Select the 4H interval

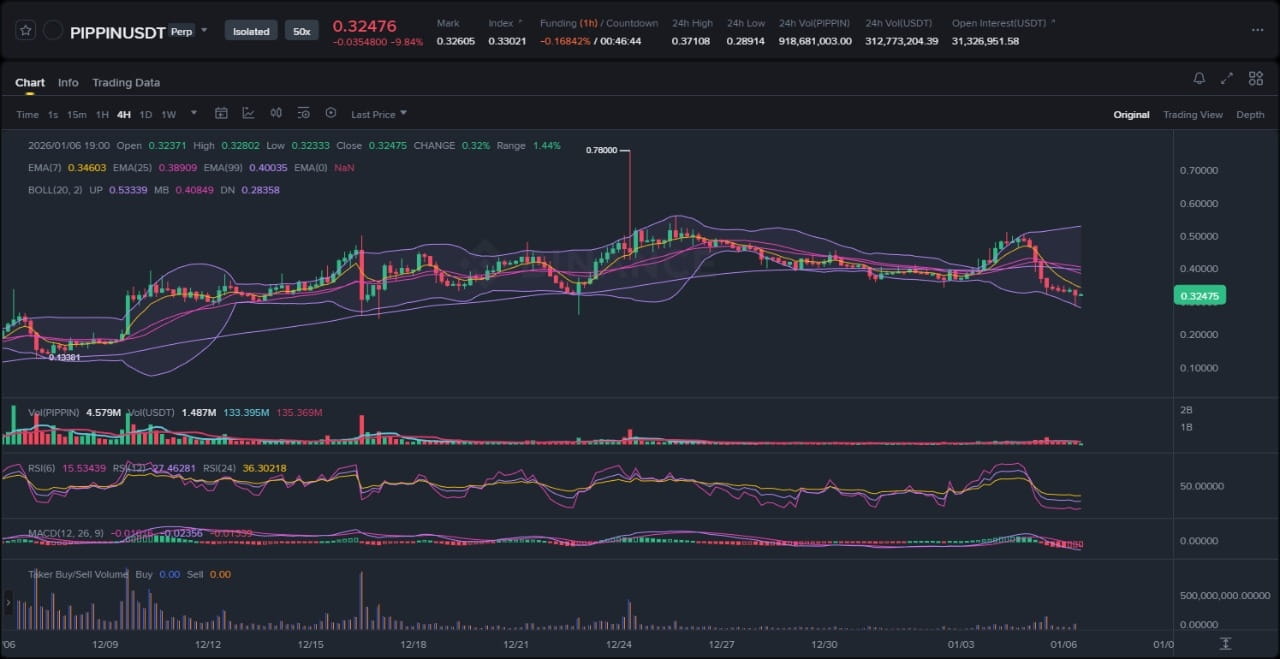[124, 114]
